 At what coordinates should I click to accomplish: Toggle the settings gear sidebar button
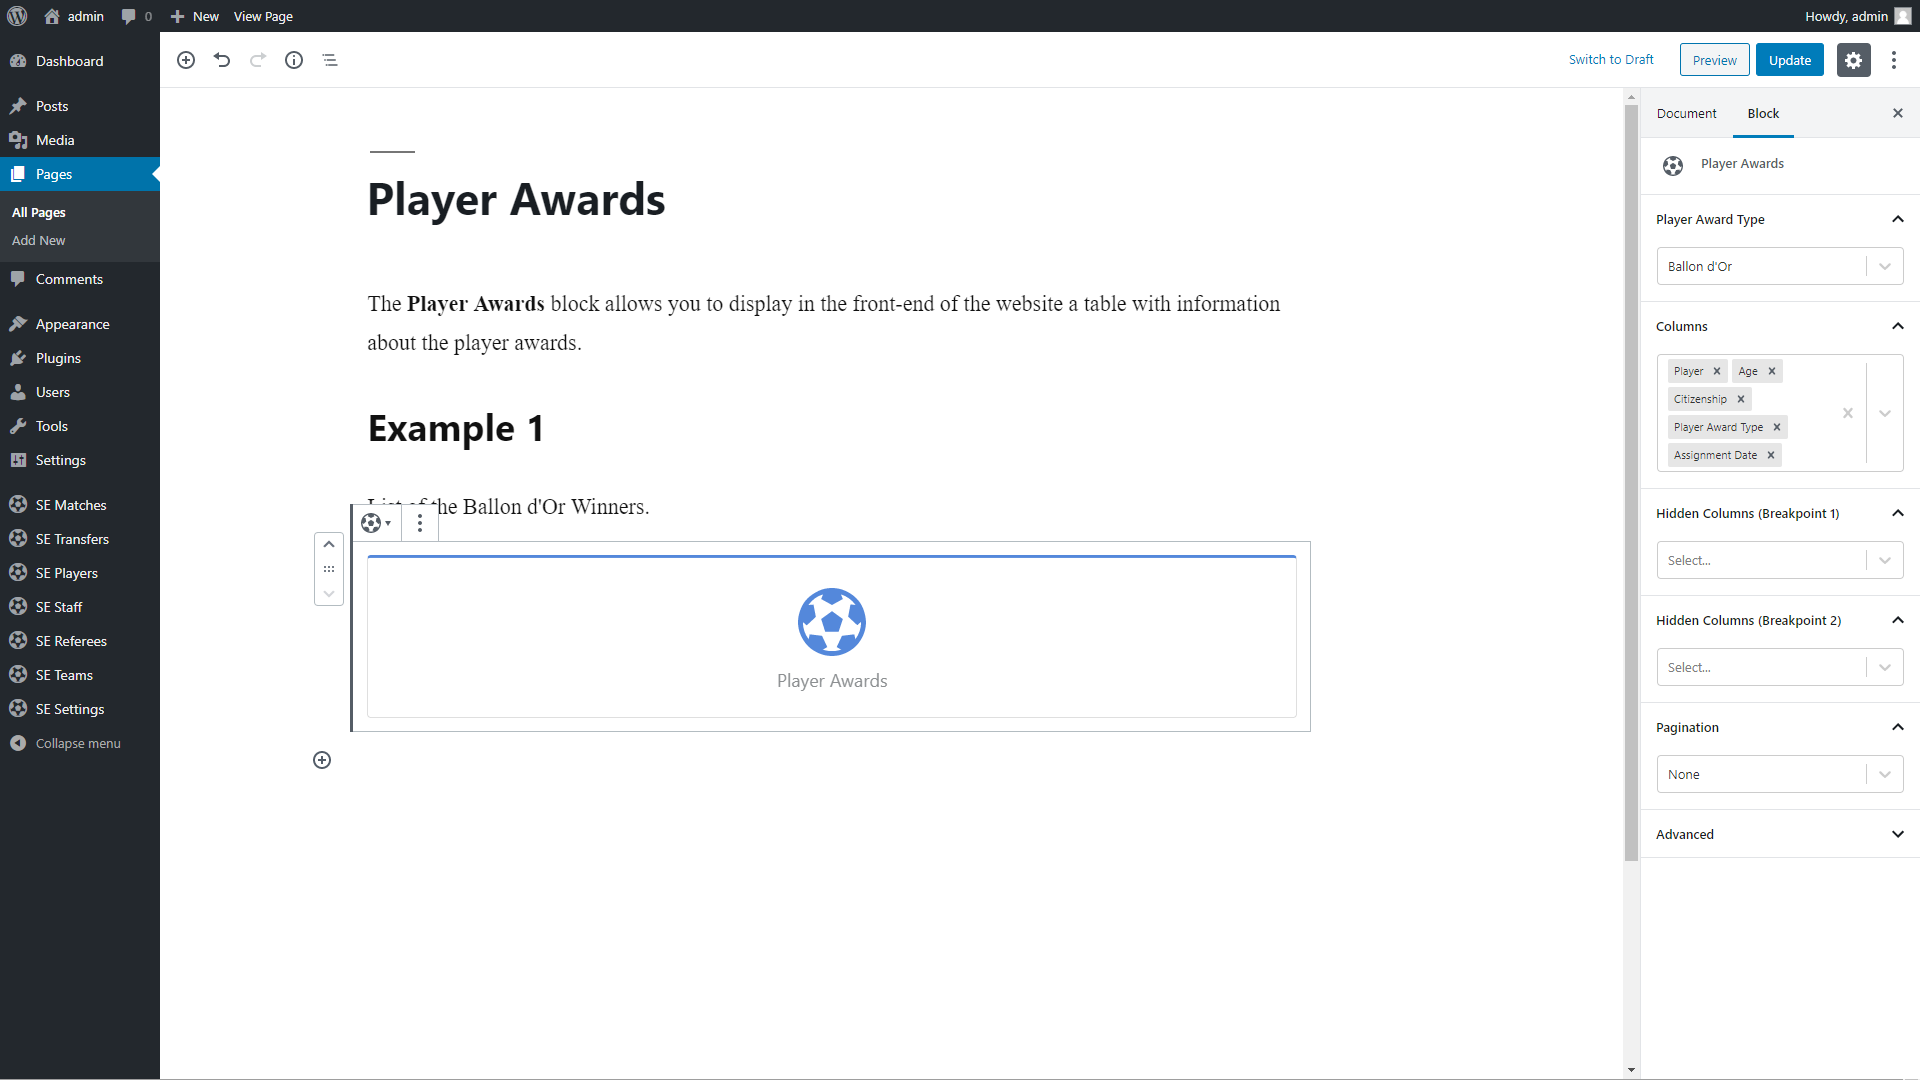[1853, 60]
